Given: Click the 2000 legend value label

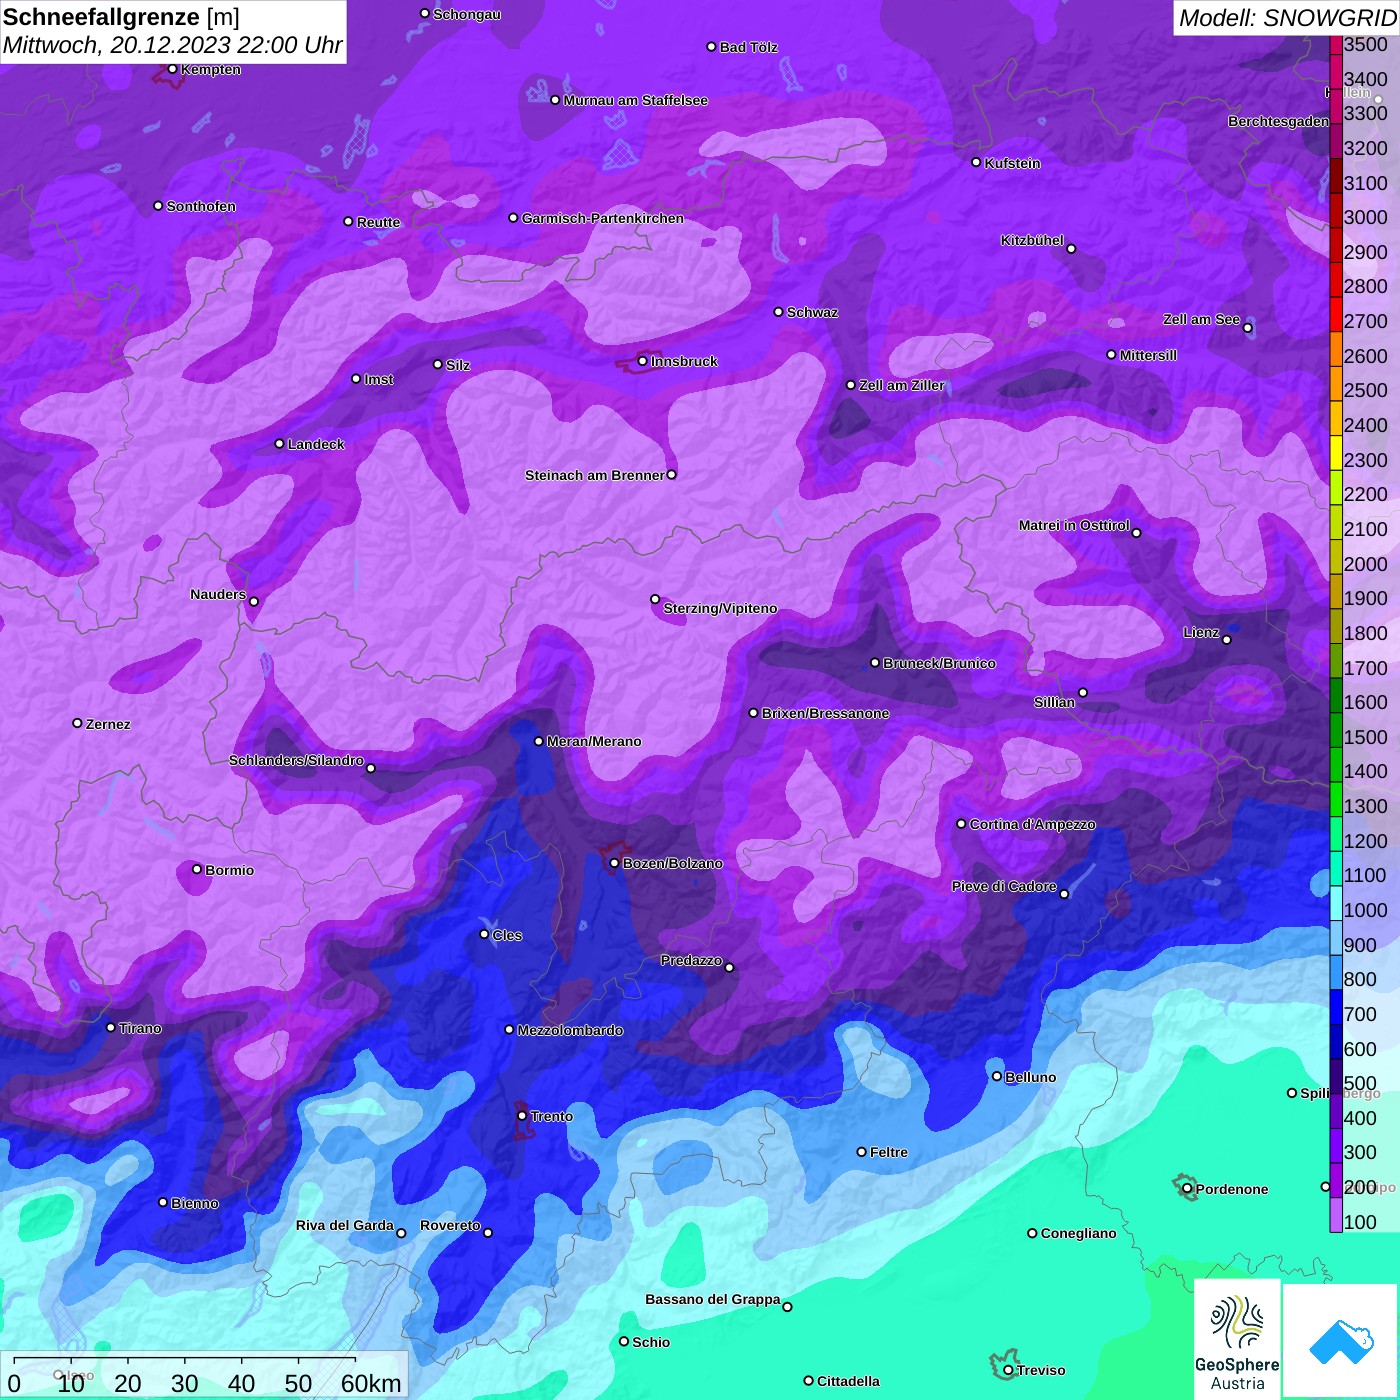Looking at the screenshot, I should 1365,564.
